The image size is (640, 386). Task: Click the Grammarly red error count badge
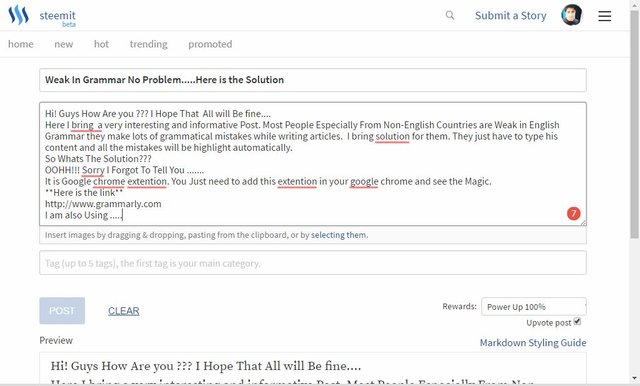coord(573,213)
